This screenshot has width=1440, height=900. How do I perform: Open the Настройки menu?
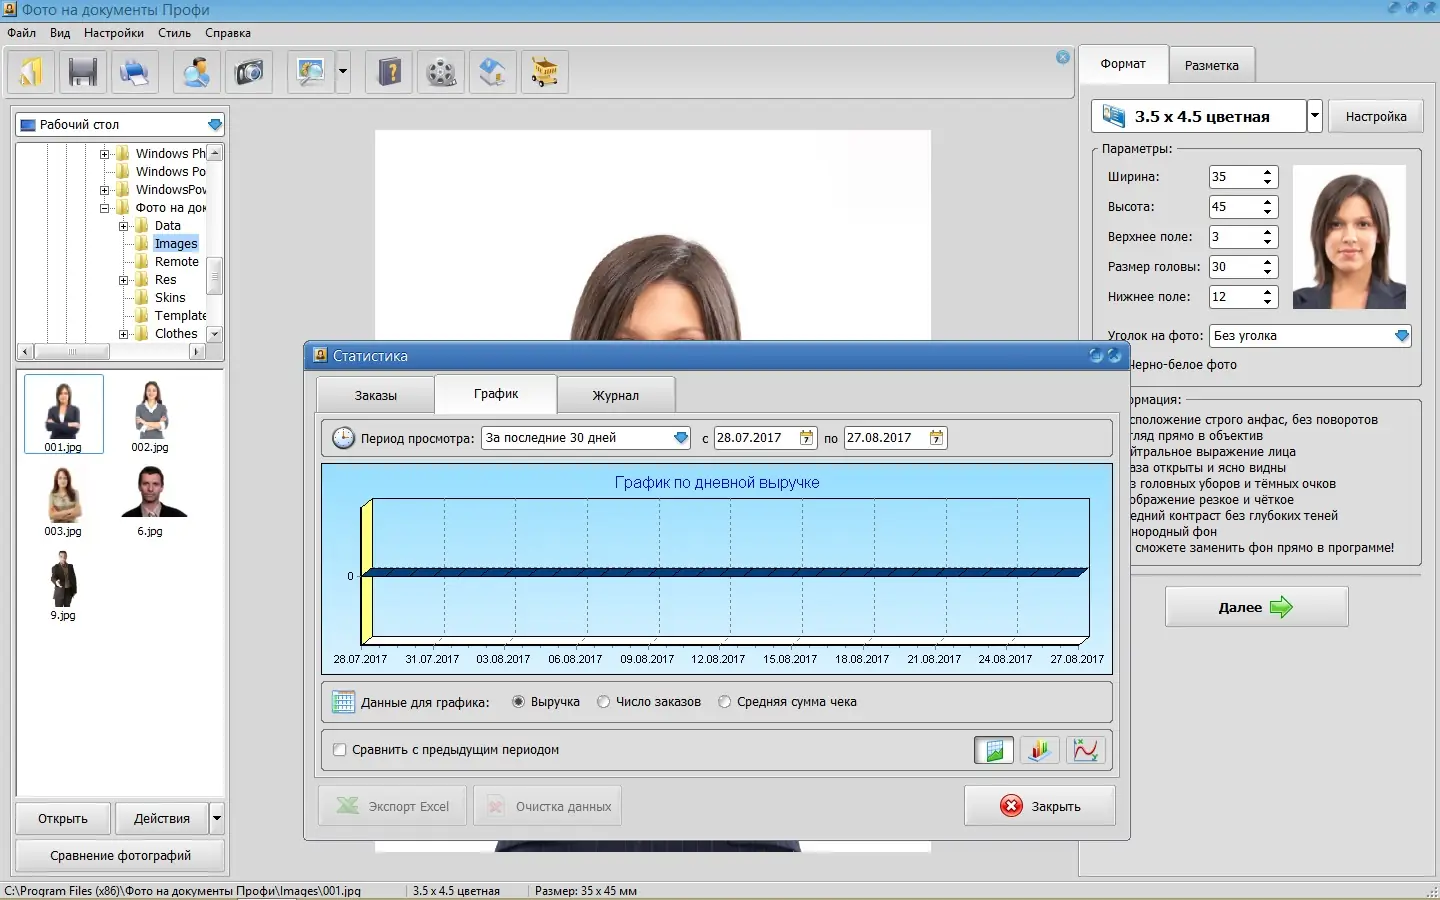pyautogui.click(x=114, y=33)
